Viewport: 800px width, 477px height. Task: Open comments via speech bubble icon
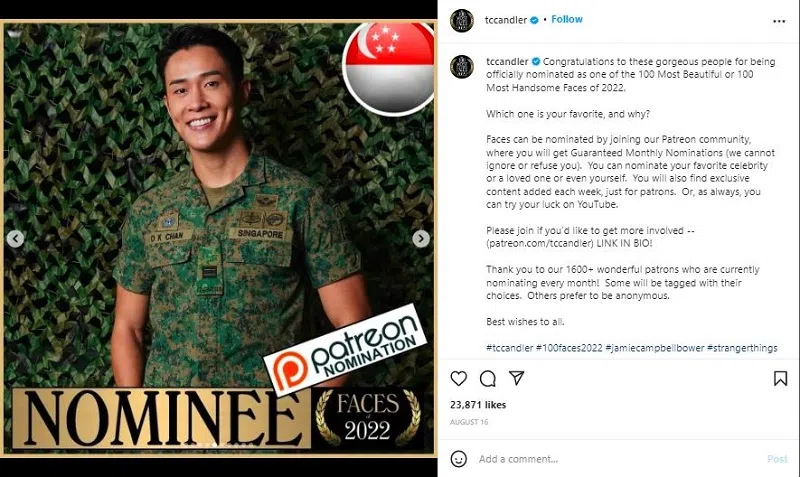point(488,379)
